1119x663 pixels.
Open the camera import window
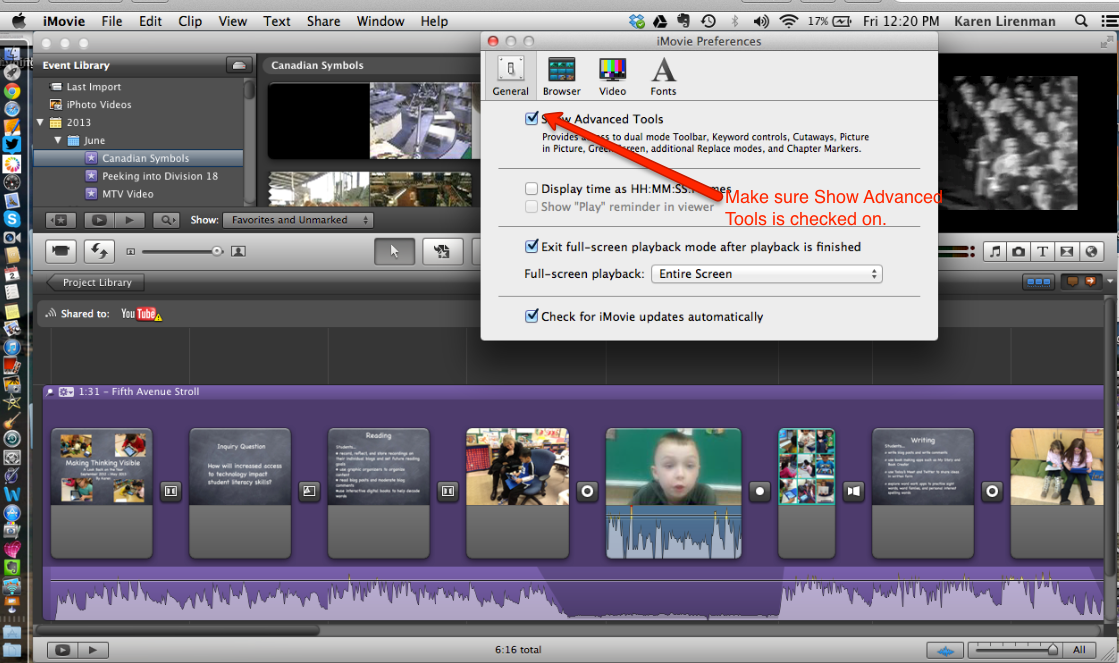point(61,251)
